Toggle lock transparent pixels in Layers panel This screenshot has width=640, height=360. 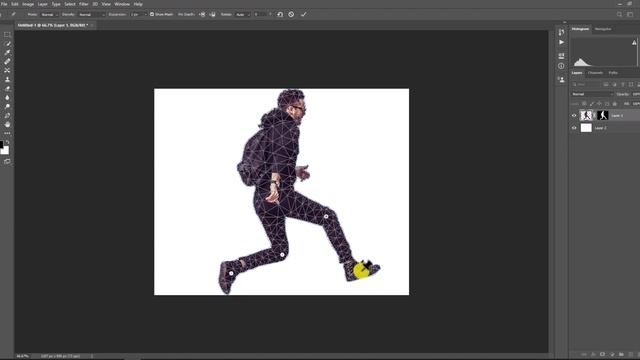tap(584, 104)
